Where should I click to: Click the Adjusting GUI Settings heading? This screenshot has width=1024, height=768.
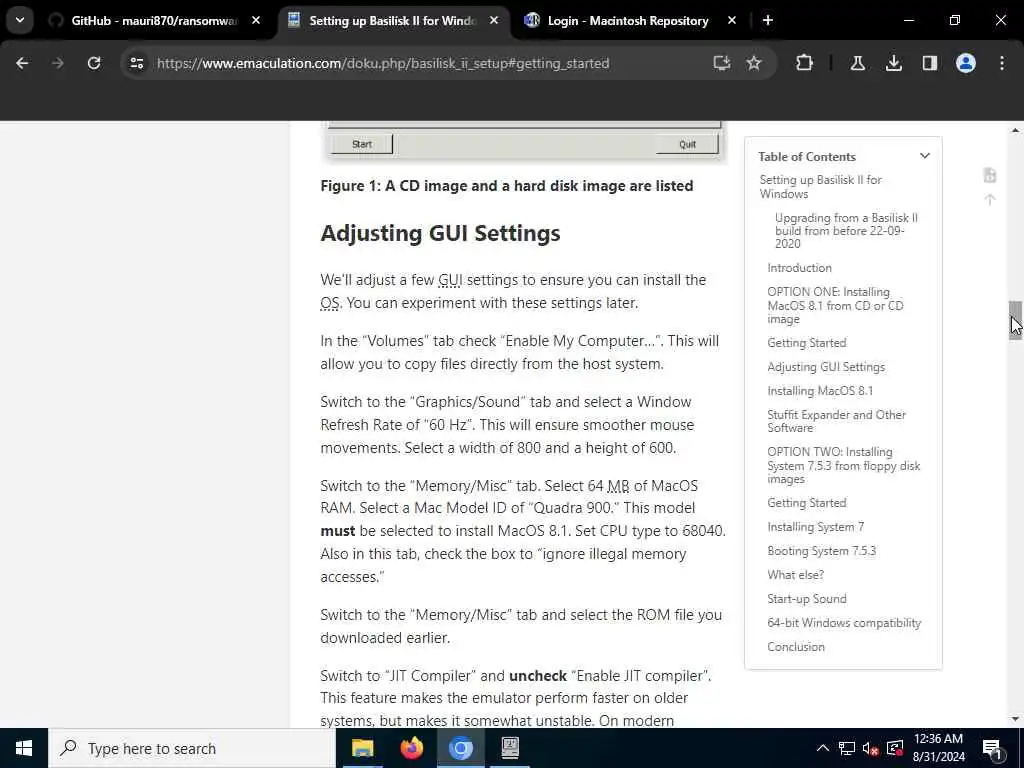(x=440, y=233)
